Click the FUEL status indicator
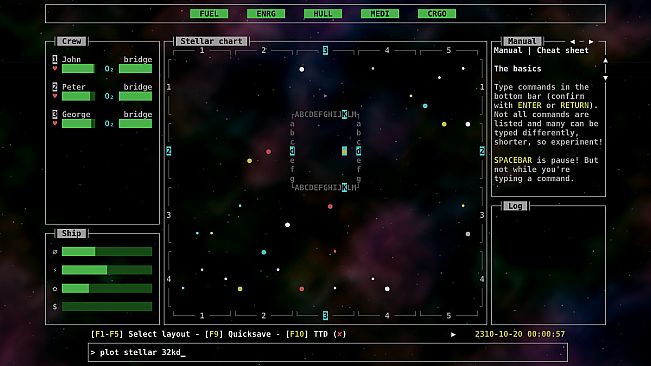The width and height of the screenshot is (651, 366). (209, 14)
